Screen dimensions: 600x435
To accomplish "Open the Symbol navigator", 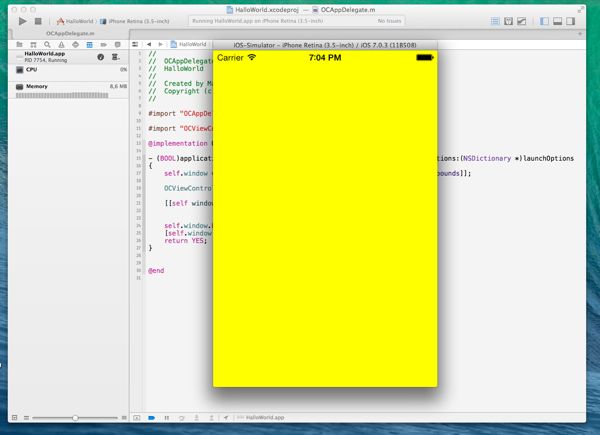I will point(33,45).
